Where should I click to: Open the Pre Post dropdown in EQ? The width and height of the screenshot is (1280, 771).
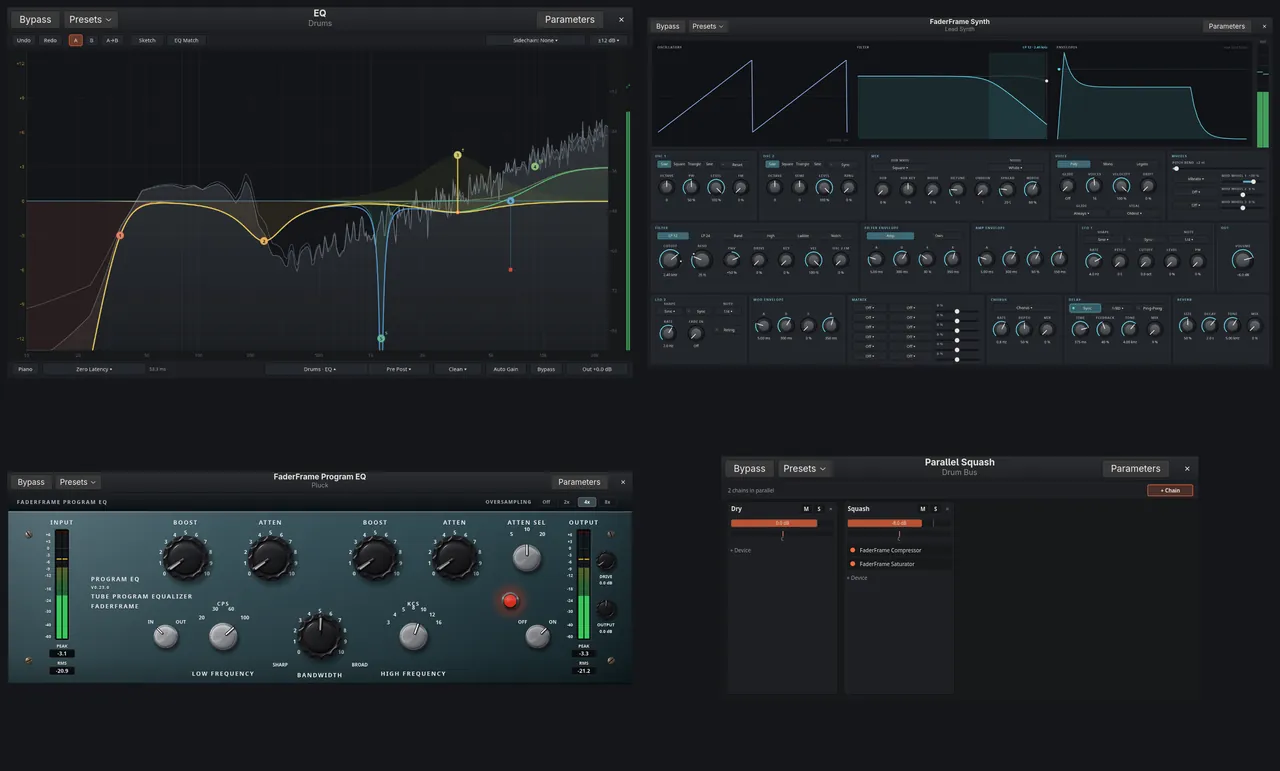click(x=399, y=369)
